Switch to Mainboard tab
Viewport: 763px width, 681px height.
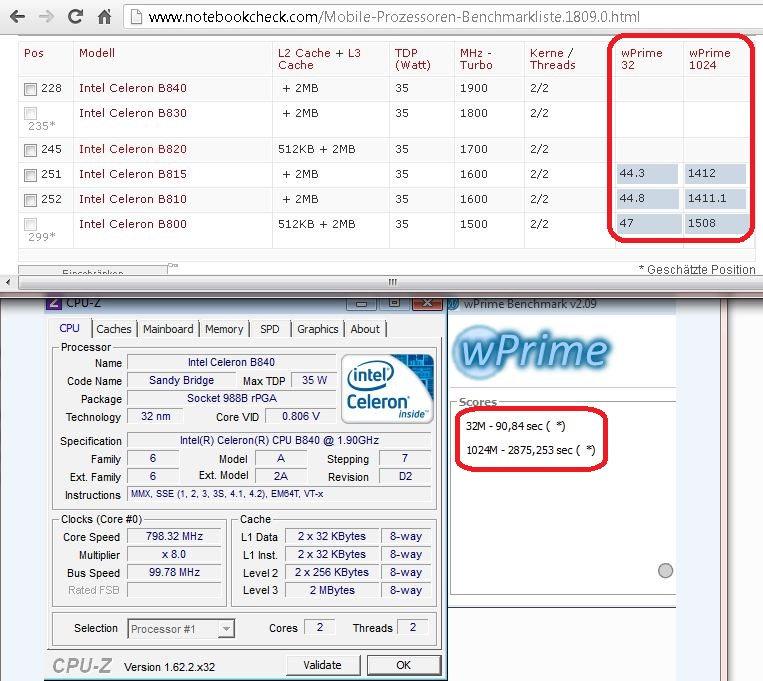(x=168, y=329)
